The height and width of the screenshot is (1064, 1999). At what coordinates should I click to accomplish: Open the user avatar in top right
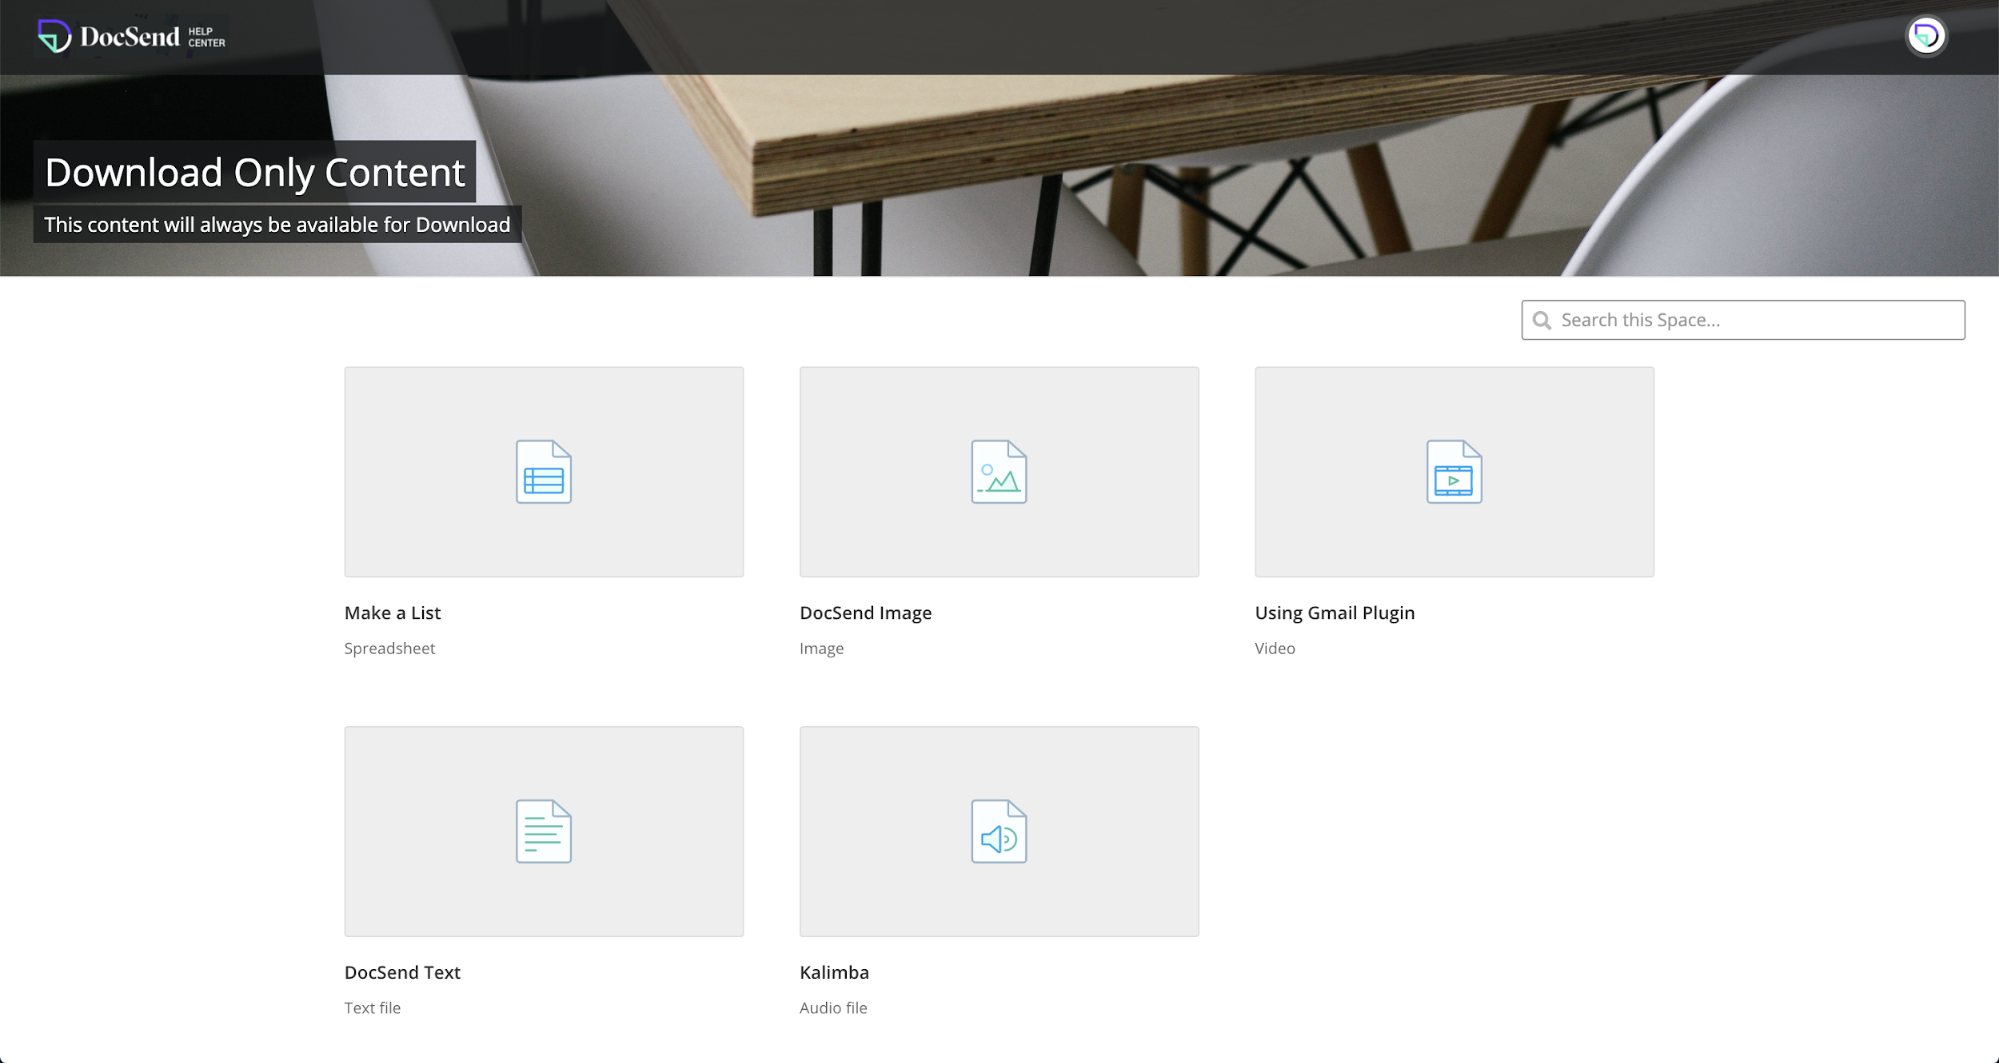(x=1926, y=36)
